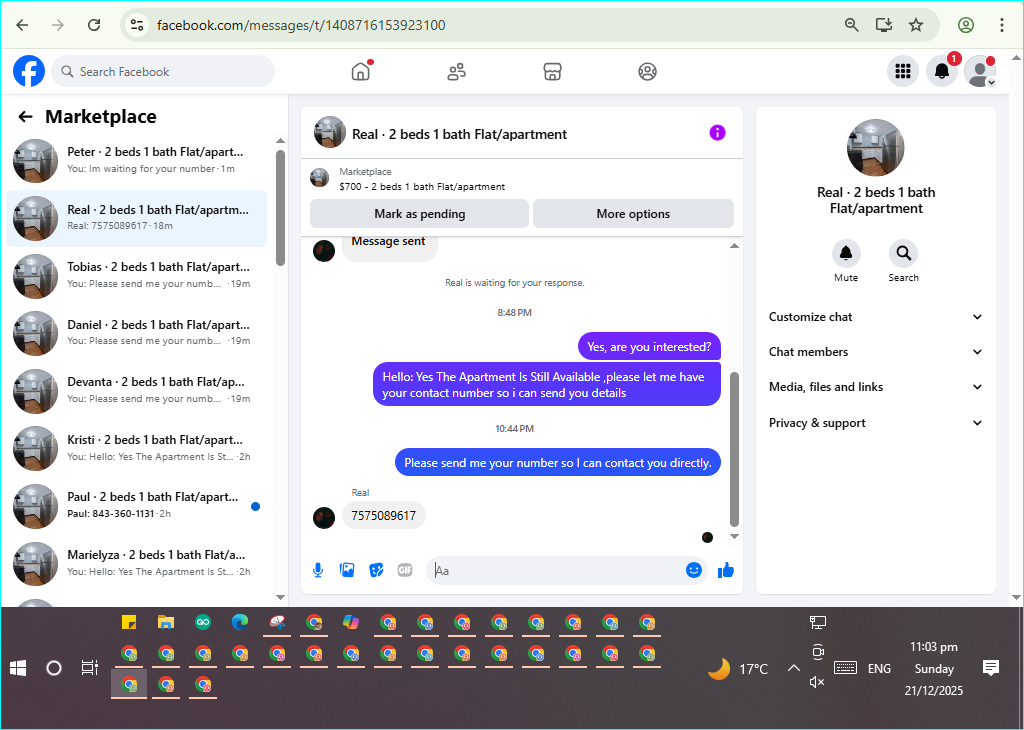
Task: Click the message thread scrollbar thumb
Action: click(x=734, y=449)
